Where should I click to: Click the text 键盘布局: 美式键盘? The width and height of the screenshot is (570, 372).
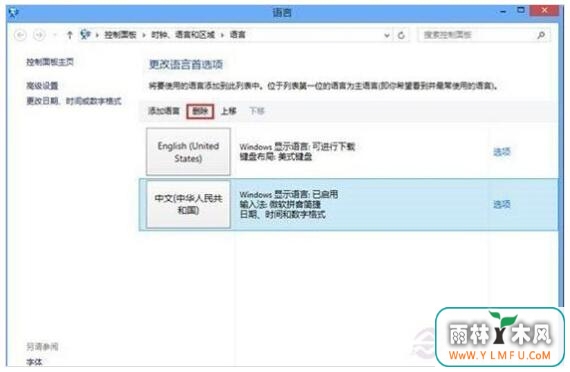point(276,157)
